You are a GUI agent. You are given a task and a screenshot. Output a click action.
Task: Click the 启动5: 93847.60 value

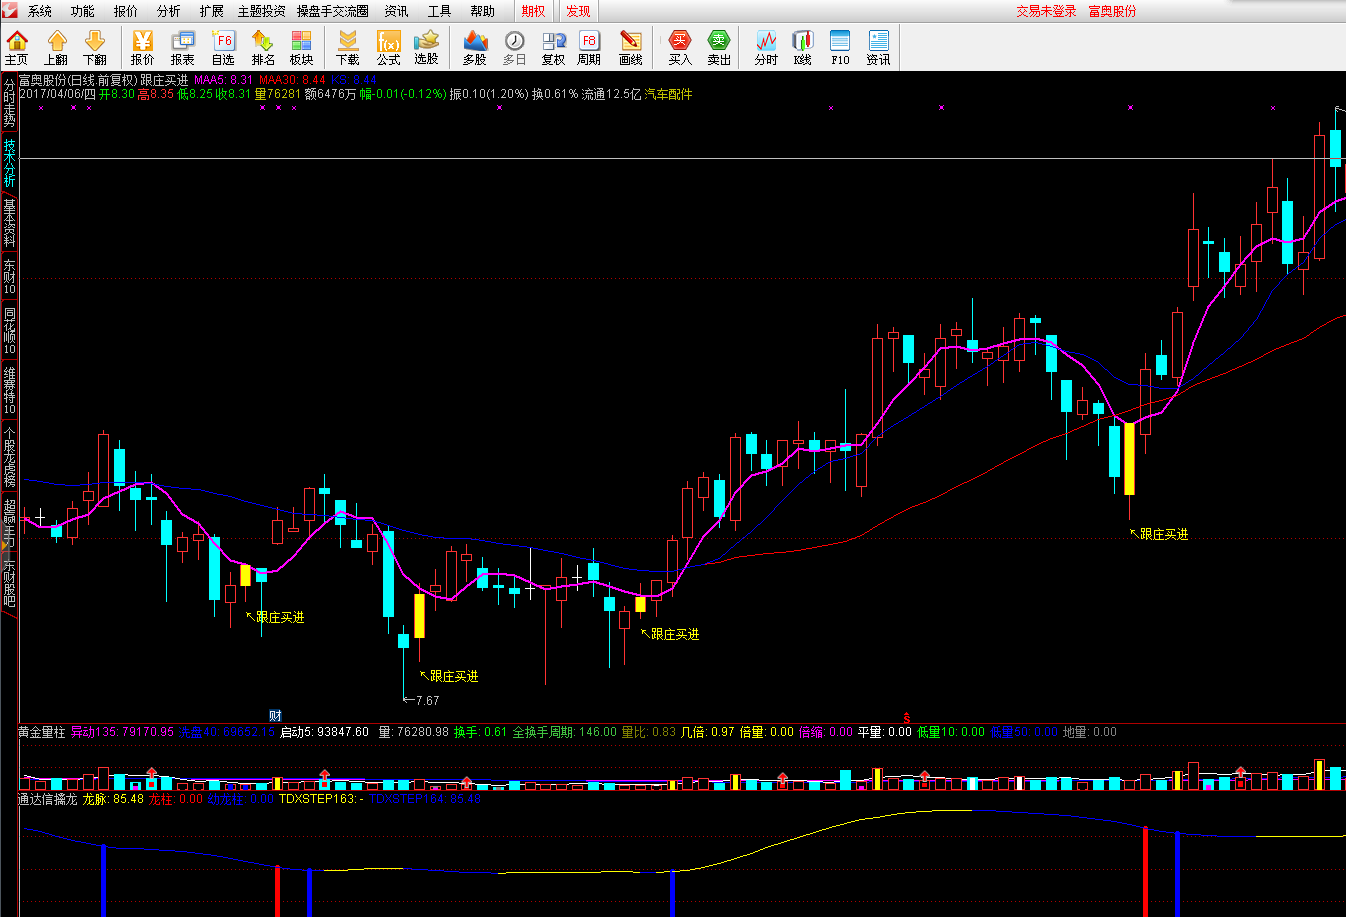[x=324, y=732]
